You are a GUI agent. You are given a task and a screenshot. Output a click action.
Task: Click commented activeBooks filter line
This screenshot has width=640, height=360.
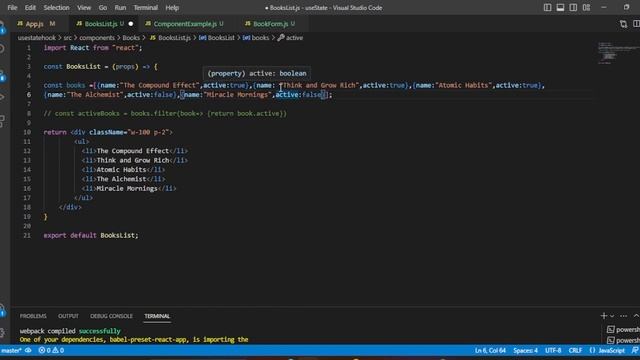tap(165, 113)
